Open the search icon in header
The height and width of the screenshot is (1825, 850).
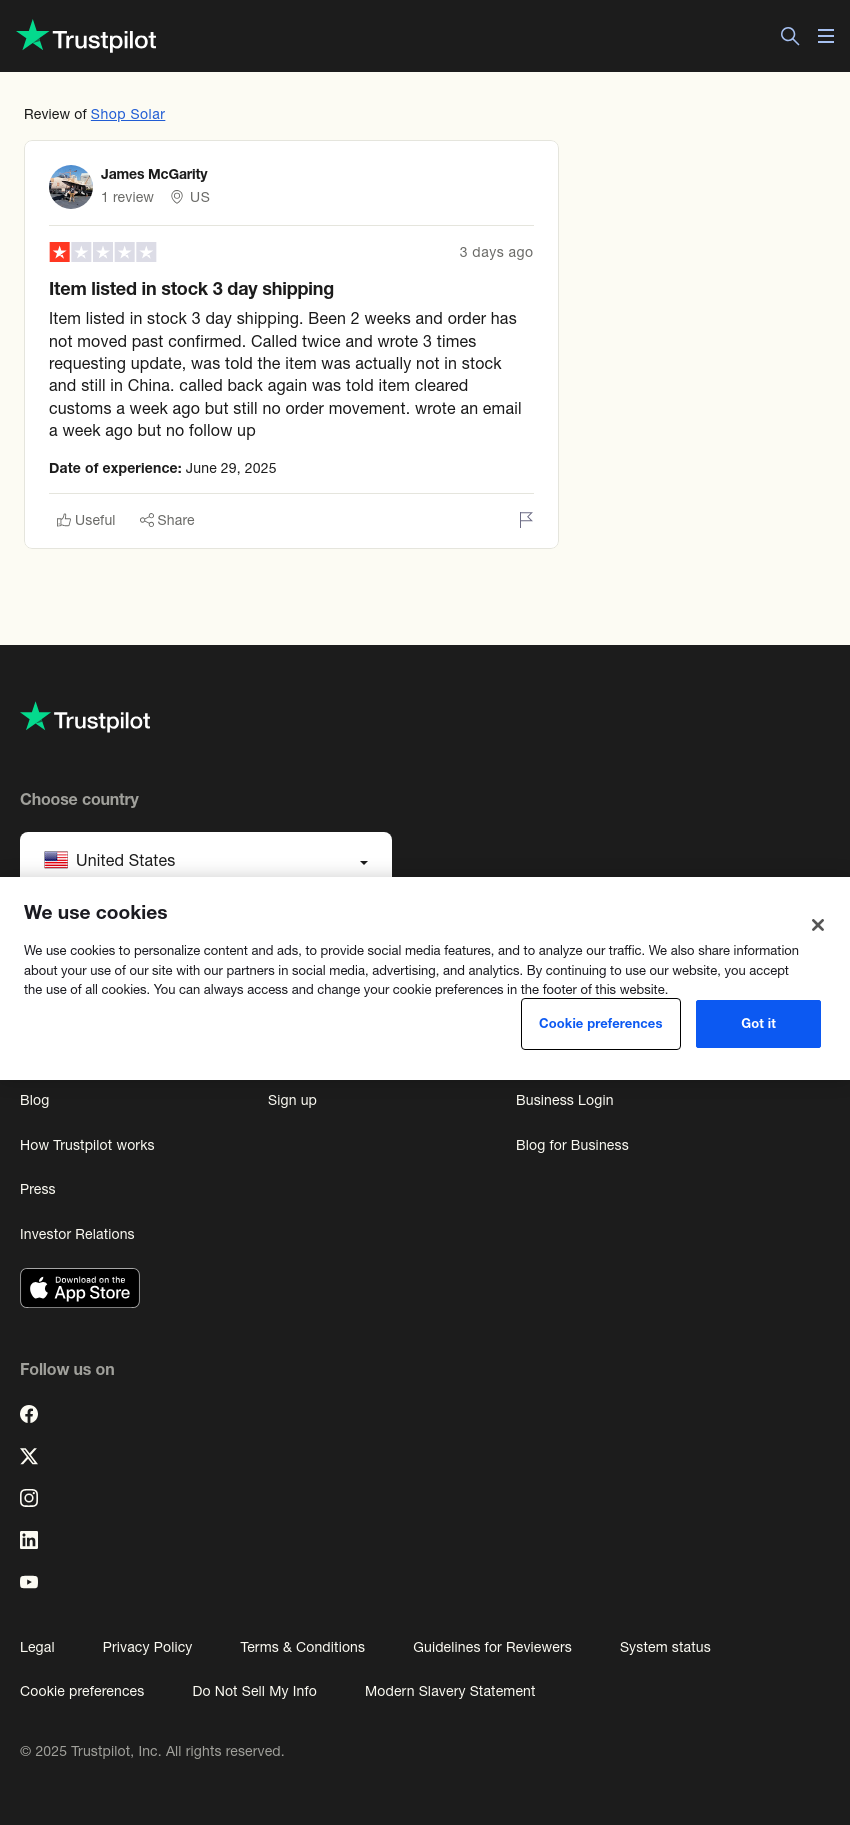tap(790, 36)
